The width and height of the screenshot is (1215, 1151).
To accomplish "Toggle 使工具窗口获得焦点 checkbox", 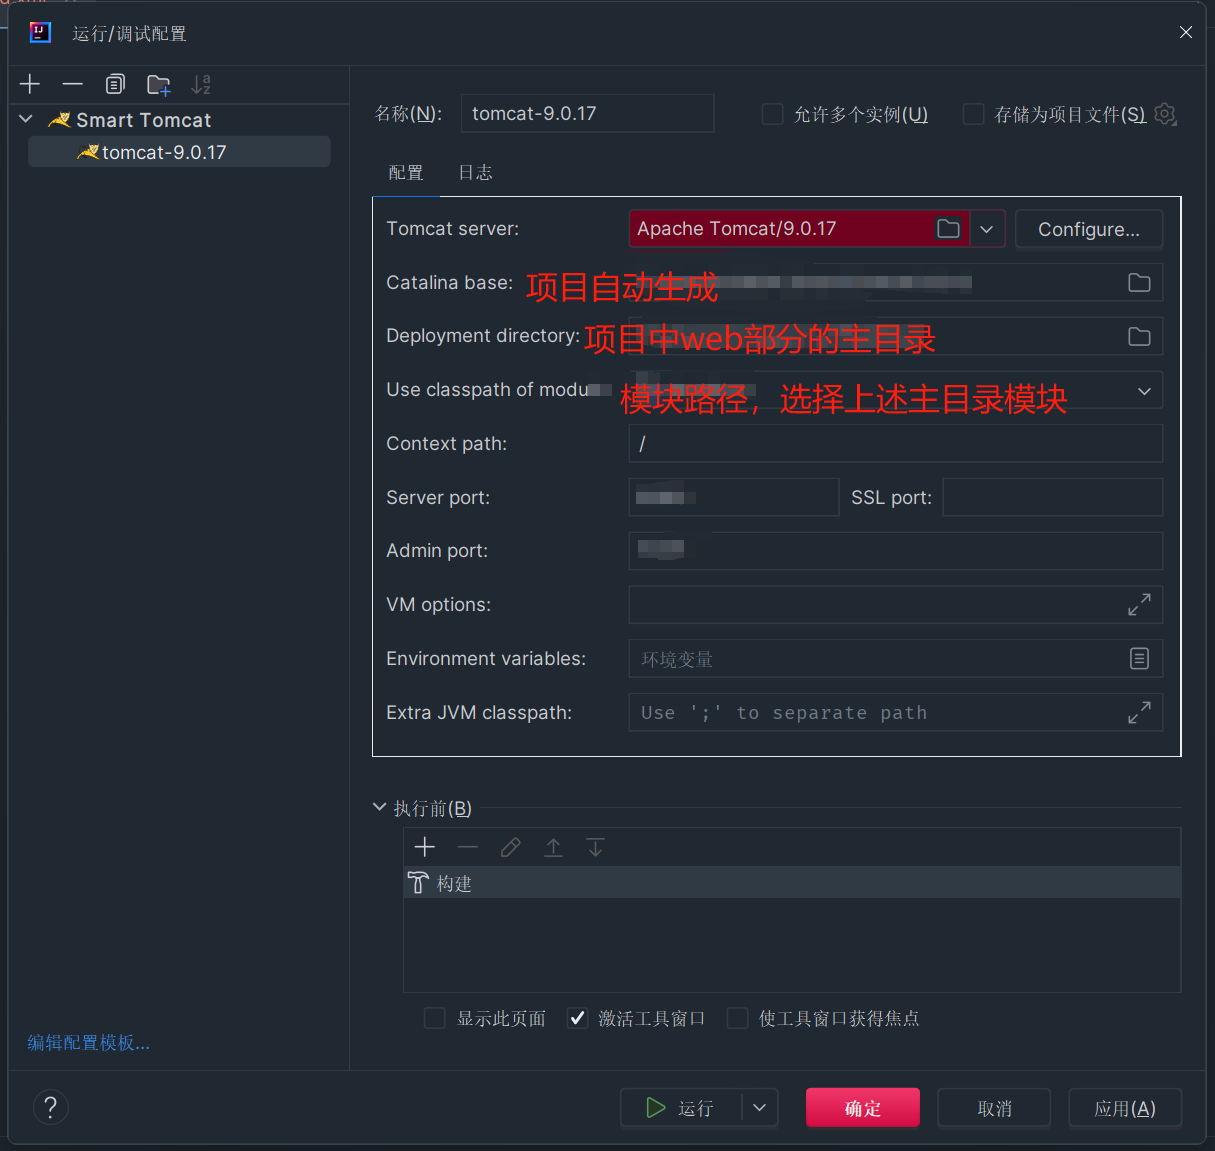I will coord(737,1018).
